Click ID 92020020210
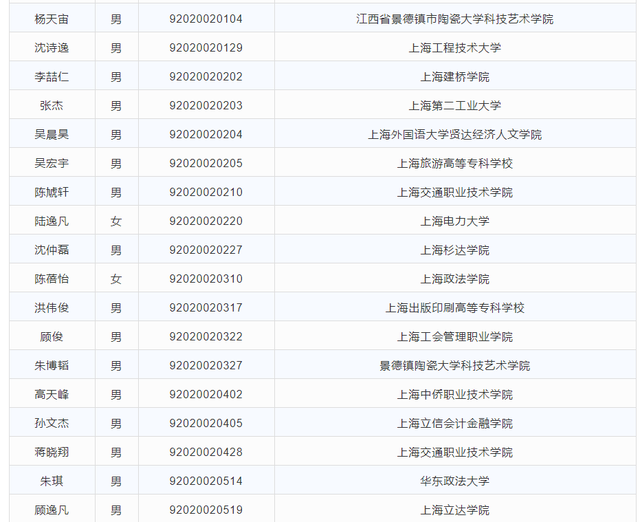Screen dimensions: 640x522 (x=206, y=193)
